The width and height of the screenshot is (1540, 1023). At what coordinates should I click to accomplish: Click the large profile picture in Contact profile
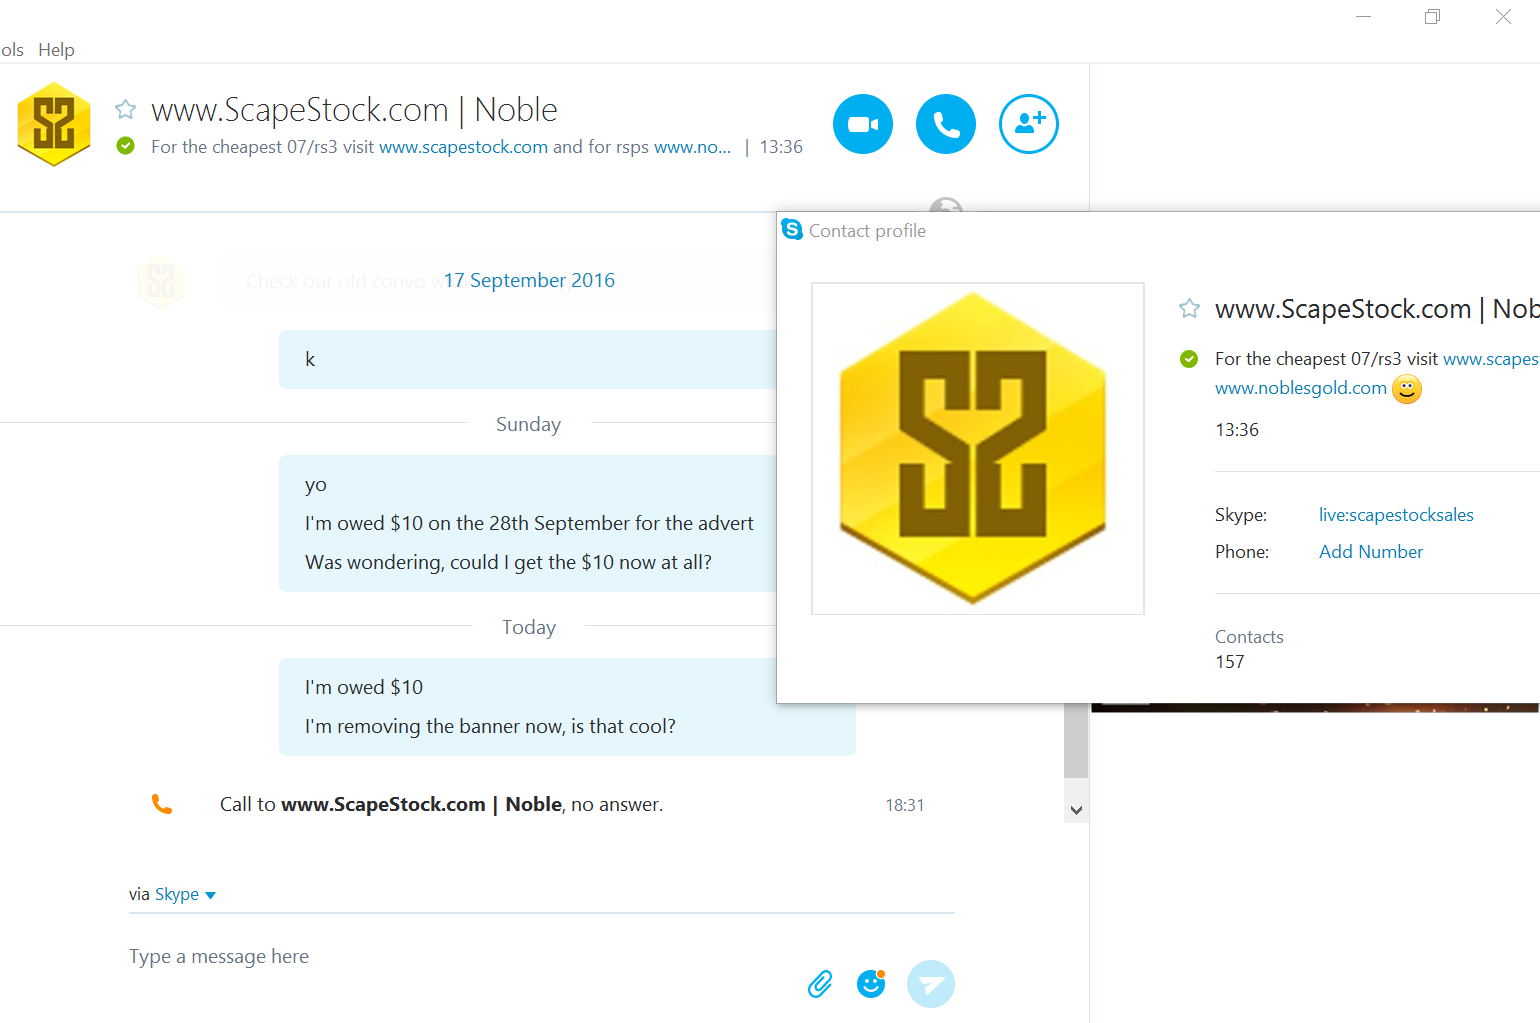pyautogui.click(x=978, y=448)
